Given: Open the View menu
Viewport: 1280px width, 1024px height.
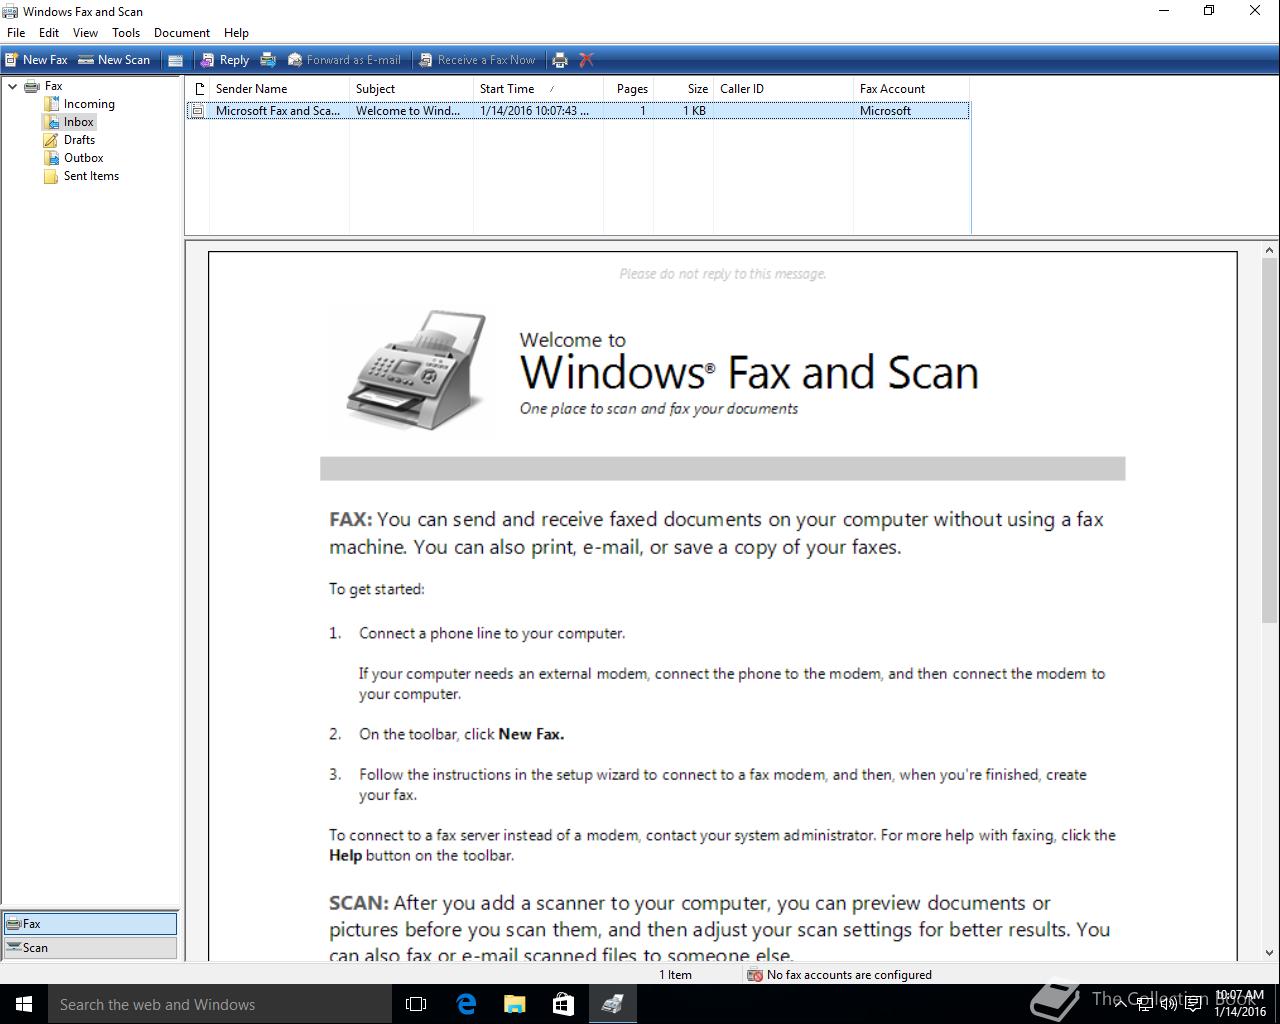Looking at the screenshot, I should tap(85, 33).
